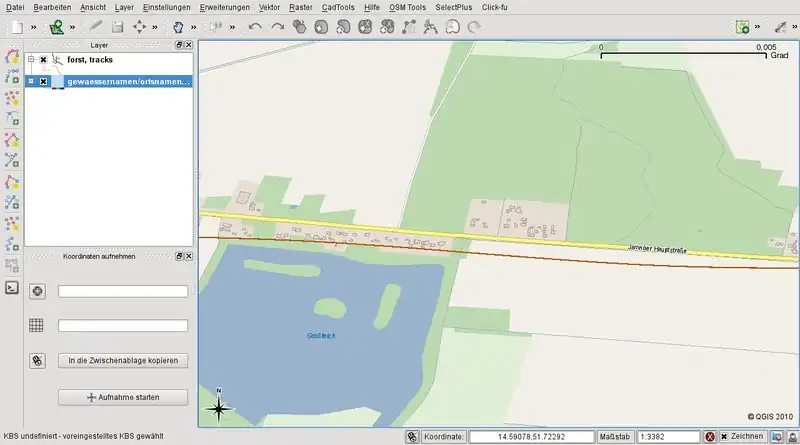Expand the hidden file toolbar chevron
Image resolution: width=800 pixels, height=445 pixels.
(32, 27)
